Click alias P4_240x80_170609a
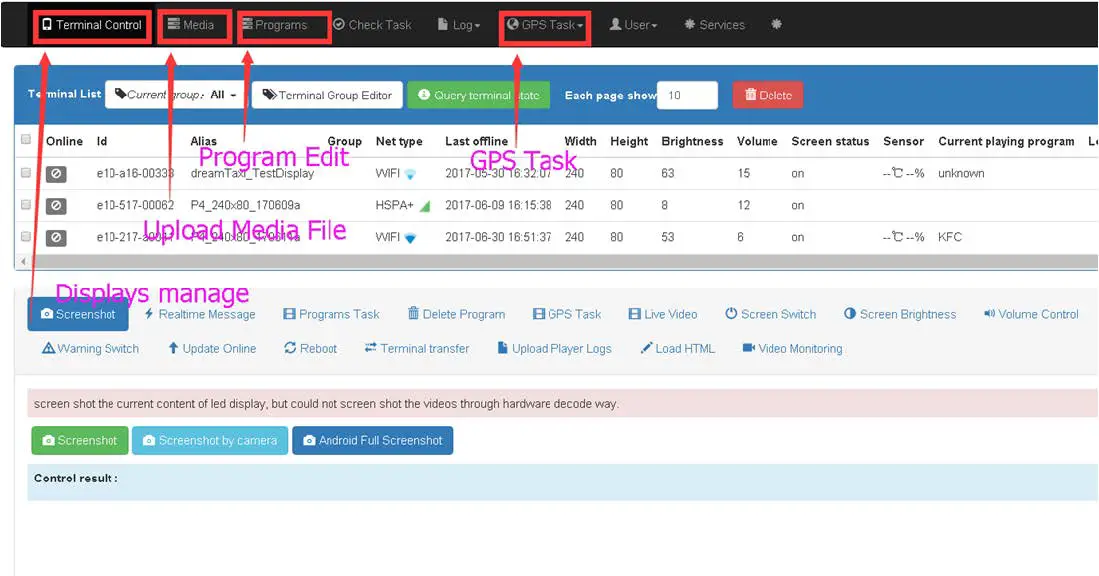 click(245, 205)
